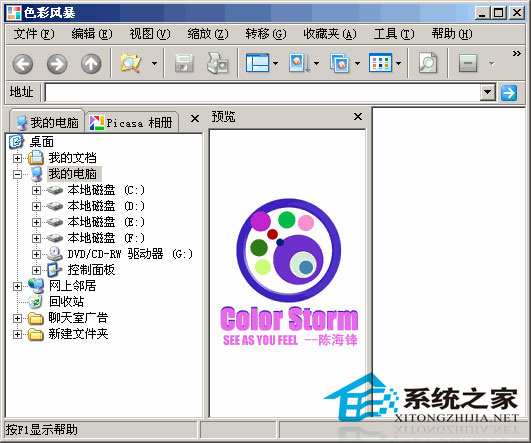Viewport: 531px width, 443px height.
Task: Open the 帮助(H) menu
Action: [x=451, y=34]
